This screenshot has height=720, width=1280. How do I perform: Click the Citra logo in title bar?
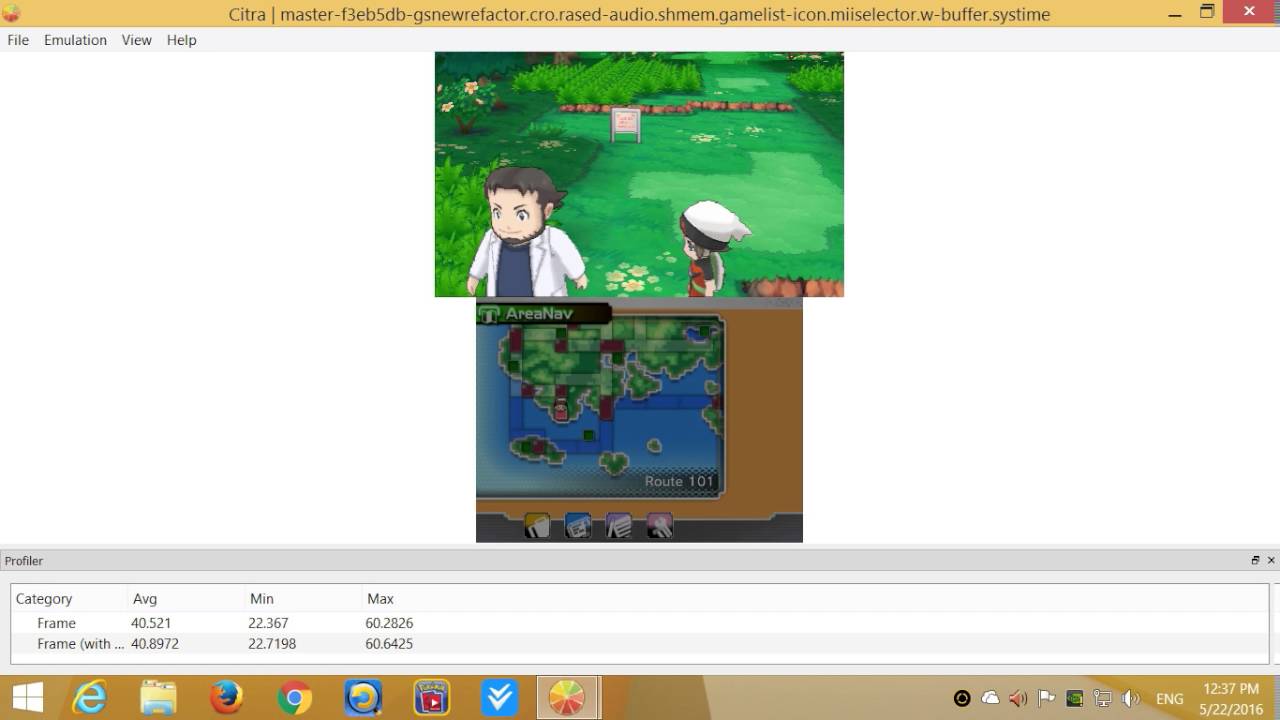coord(11,14)
